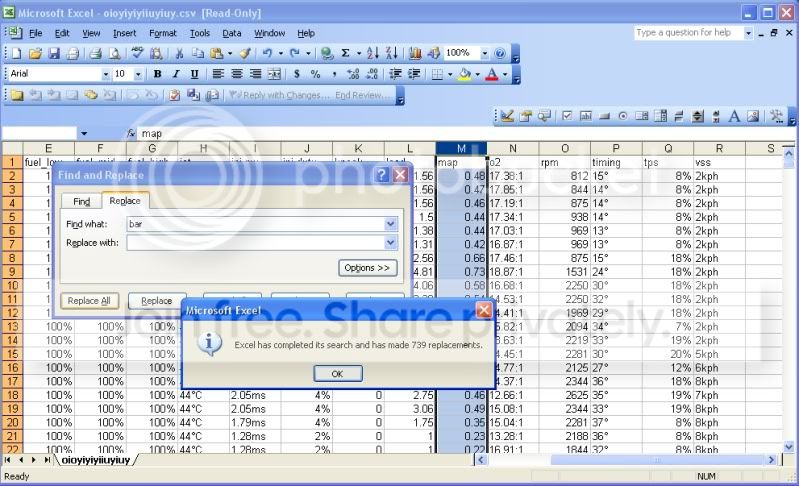799x486 pixels.
Task: Increase decimal places
Action: tap(353, 74)
